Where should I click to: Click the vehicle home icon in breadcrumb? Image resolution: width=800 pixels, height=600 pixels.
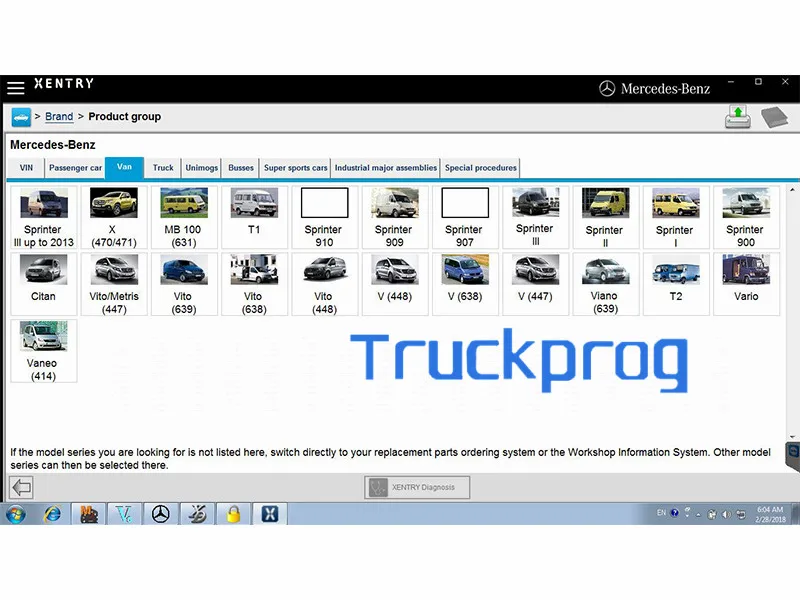click(x=21, y=117)
